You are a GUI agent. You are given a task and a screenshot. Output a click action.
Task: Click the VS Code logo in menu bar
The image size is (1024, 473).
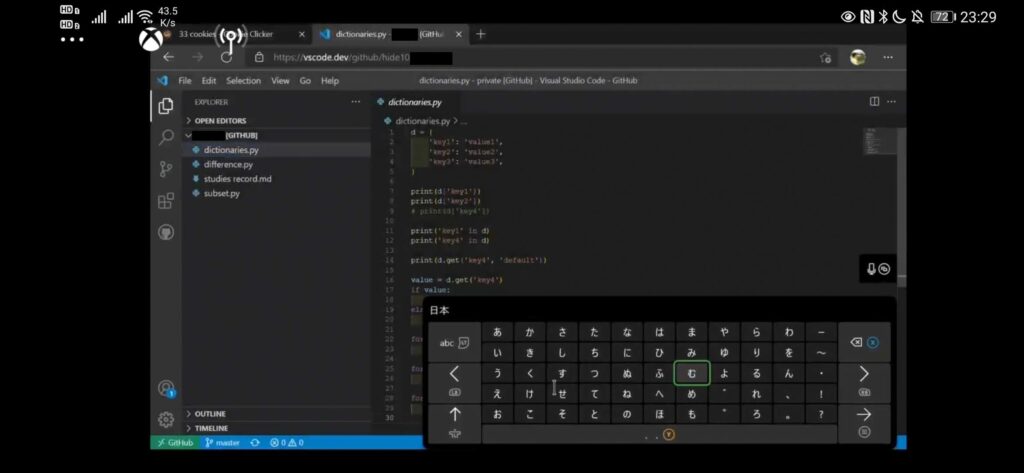tap(163, 81)
